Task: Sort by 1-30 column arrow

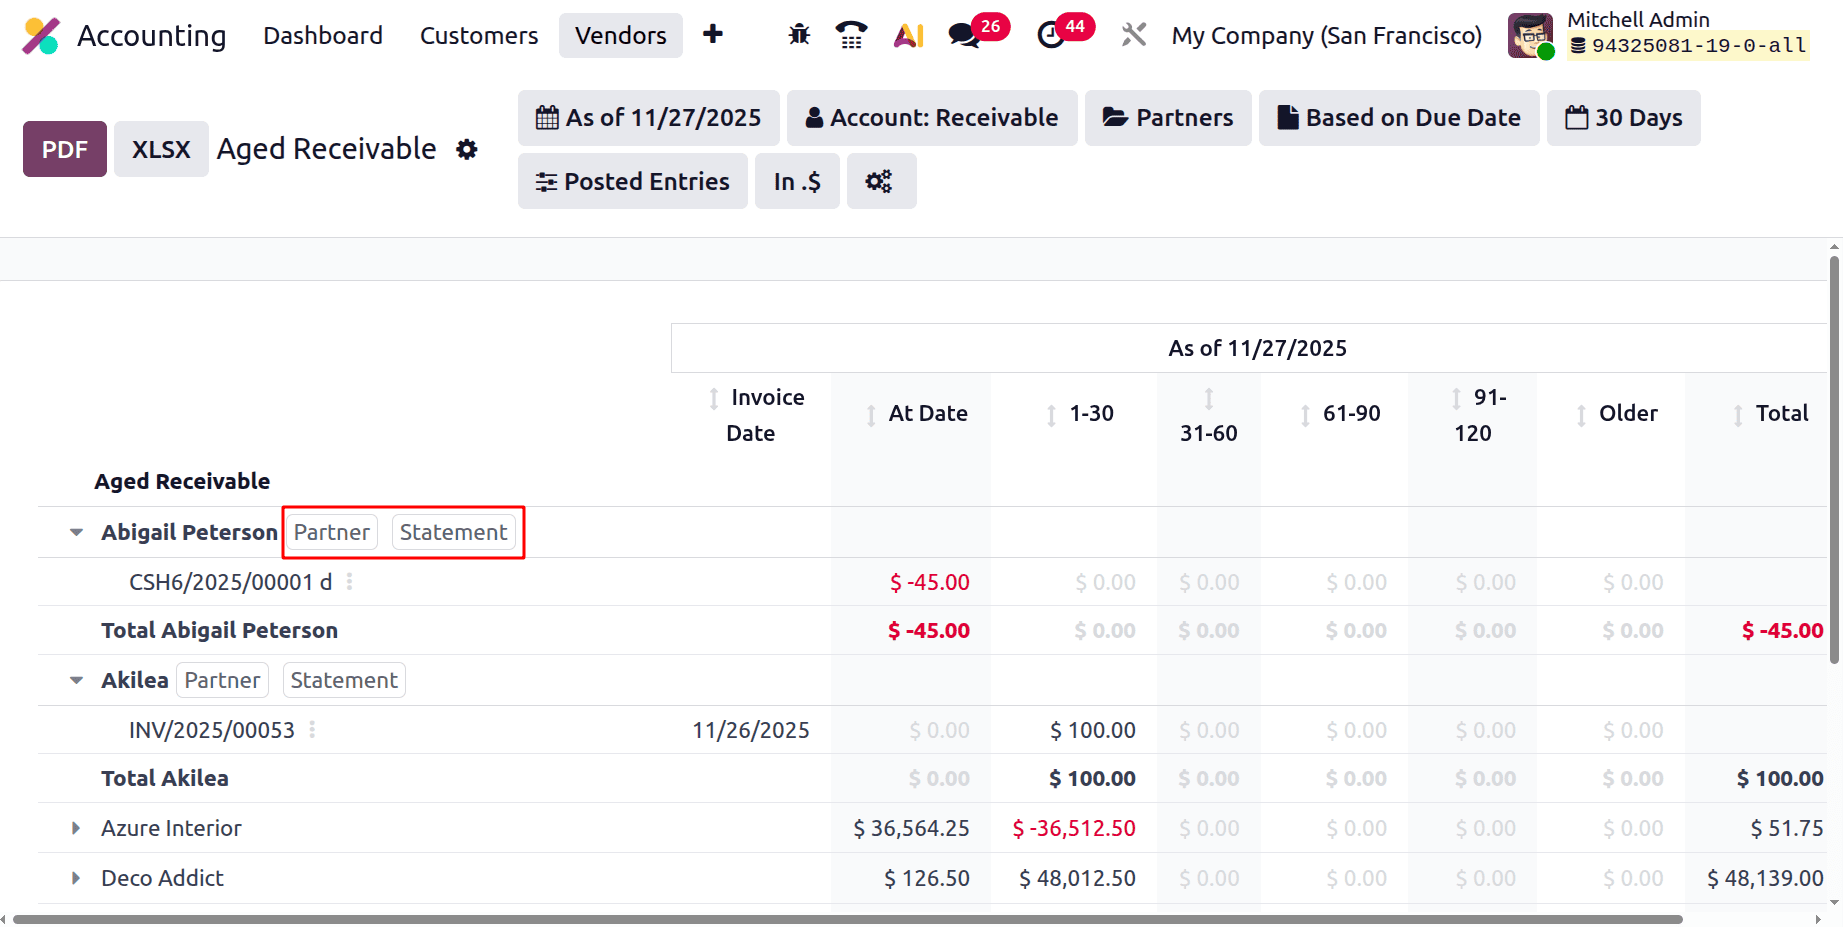Action: 1051,414
